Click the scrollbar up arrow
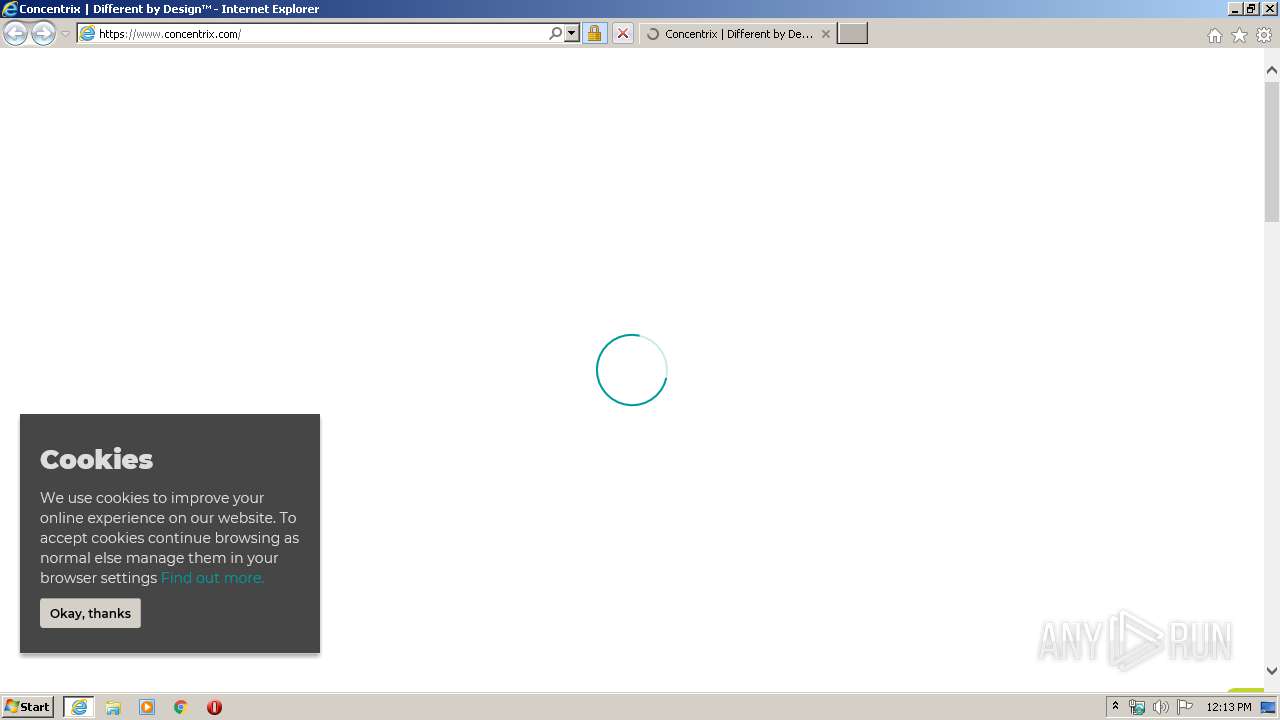The width and height of the screenshot is (1280, 720). pos(1272,70)
